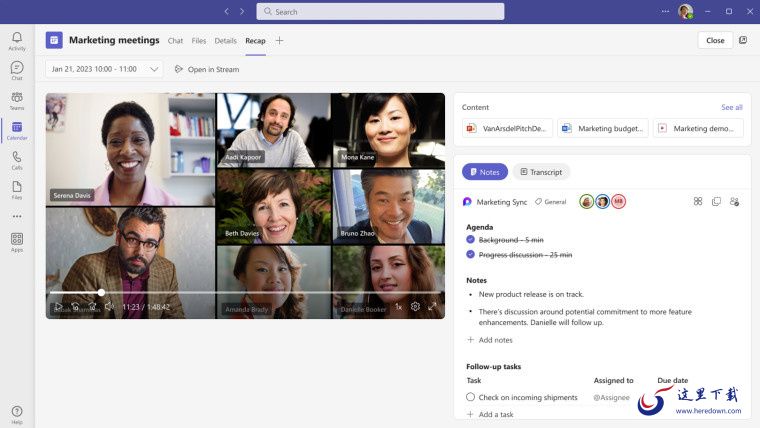Uncheck Background – 5 min agenda item
The height and width of the screenshot is (428, 760).
470,239
